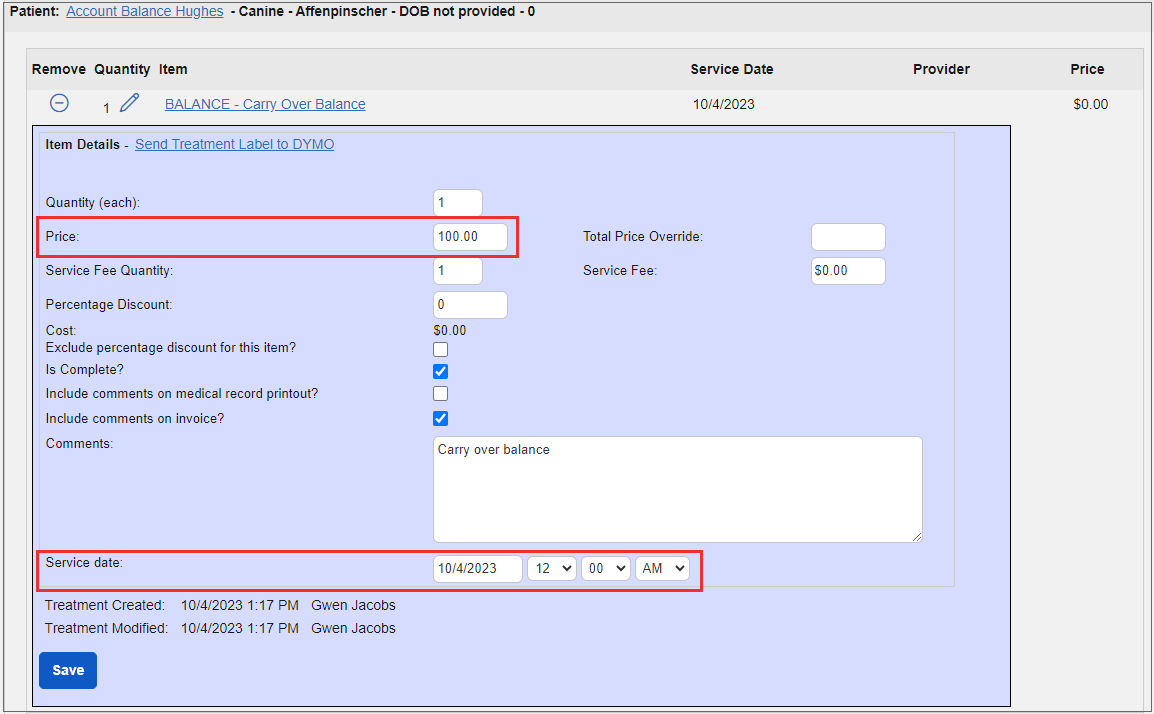
Task: Click the Total Price Override field
Action: click(x=848, y=237)
